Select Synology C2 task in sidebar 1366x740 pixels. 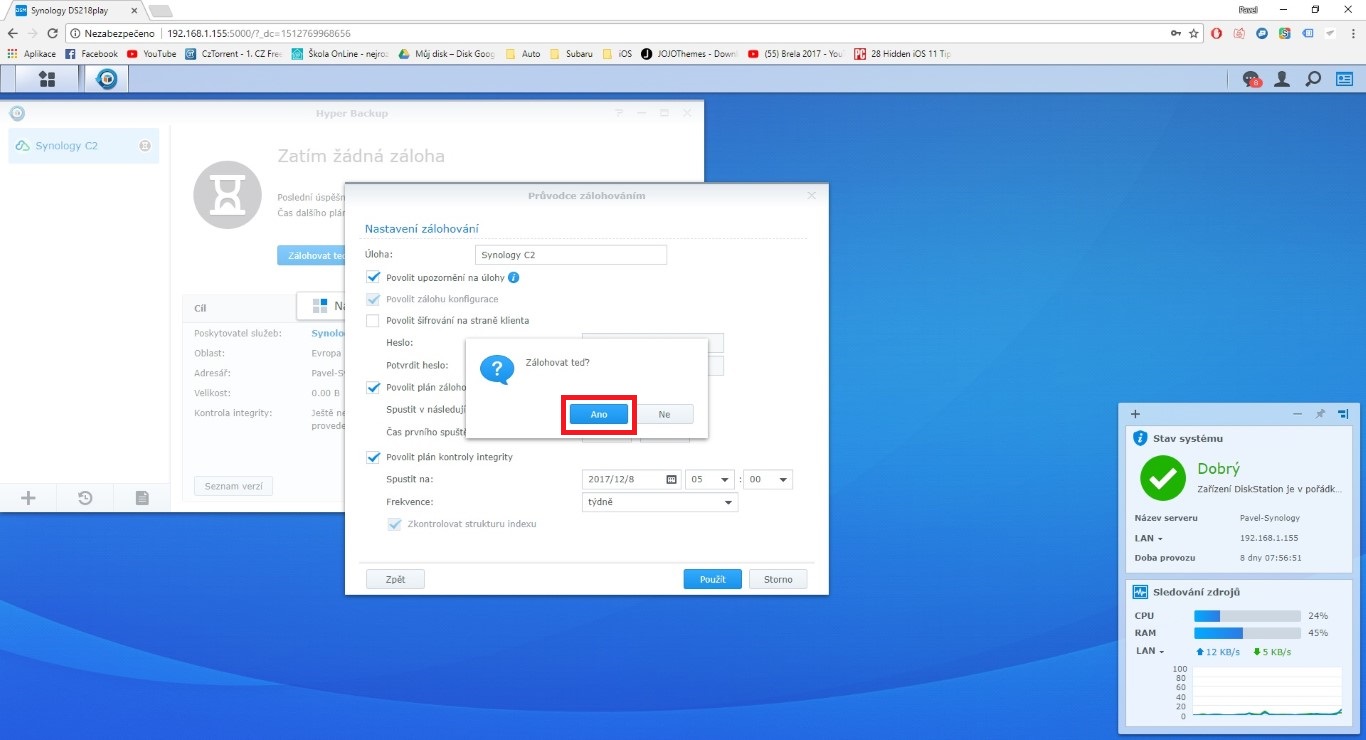tap(84, 146)
